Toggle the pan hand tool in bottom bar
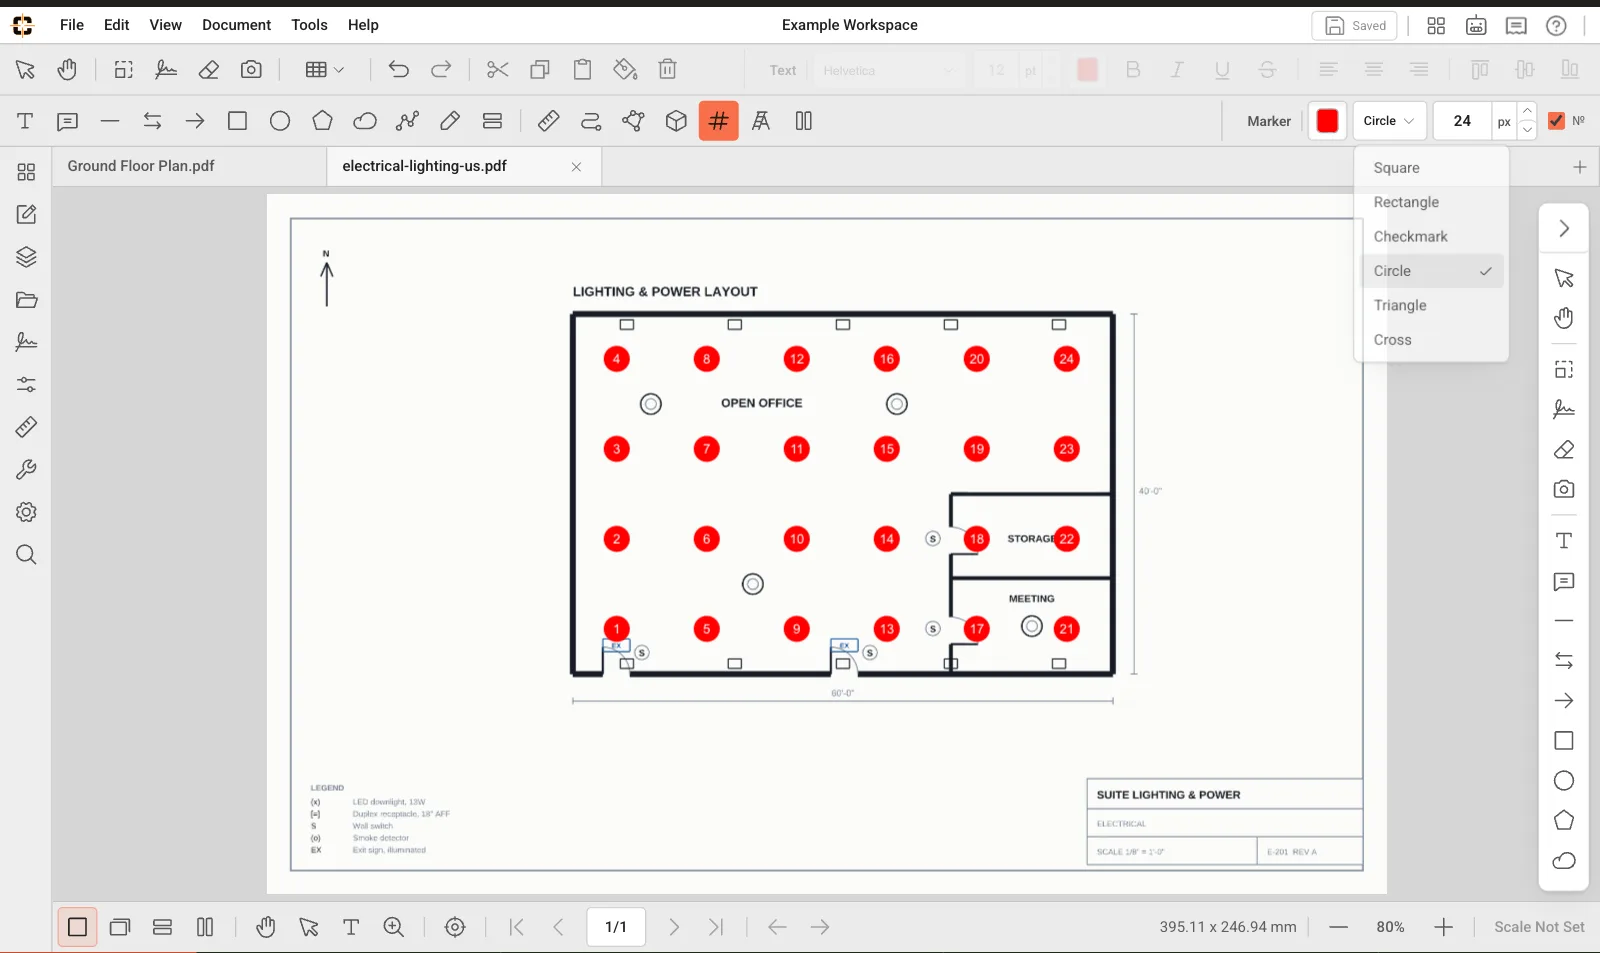 [265, 927]
